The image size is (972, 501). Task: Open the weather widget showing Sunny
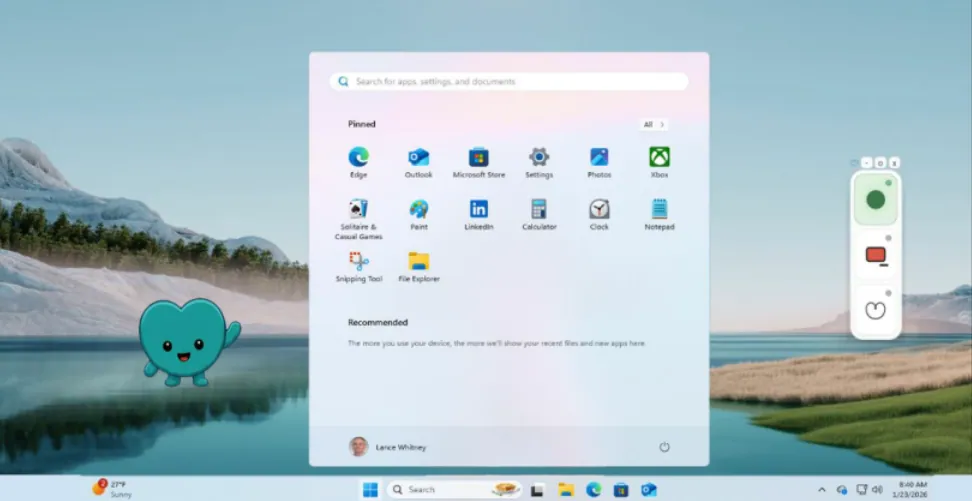pos(111,489)
